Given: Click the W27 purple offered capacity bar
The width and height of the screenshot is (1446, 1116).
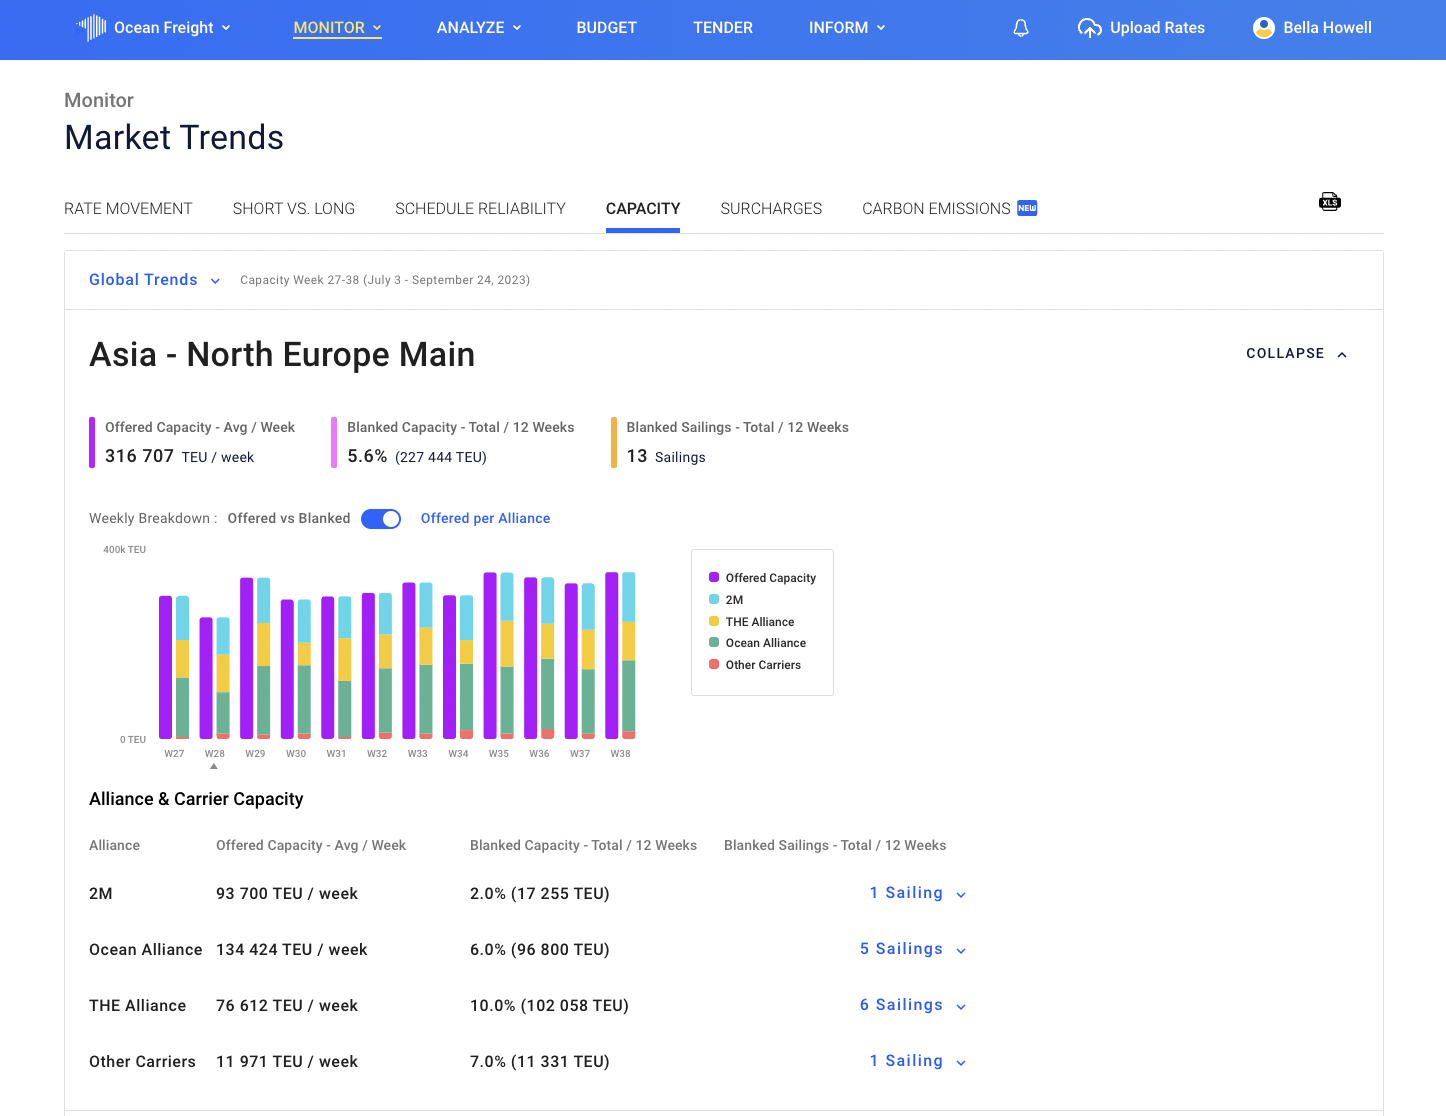Looking at the screenshot, I should [165, 667].
